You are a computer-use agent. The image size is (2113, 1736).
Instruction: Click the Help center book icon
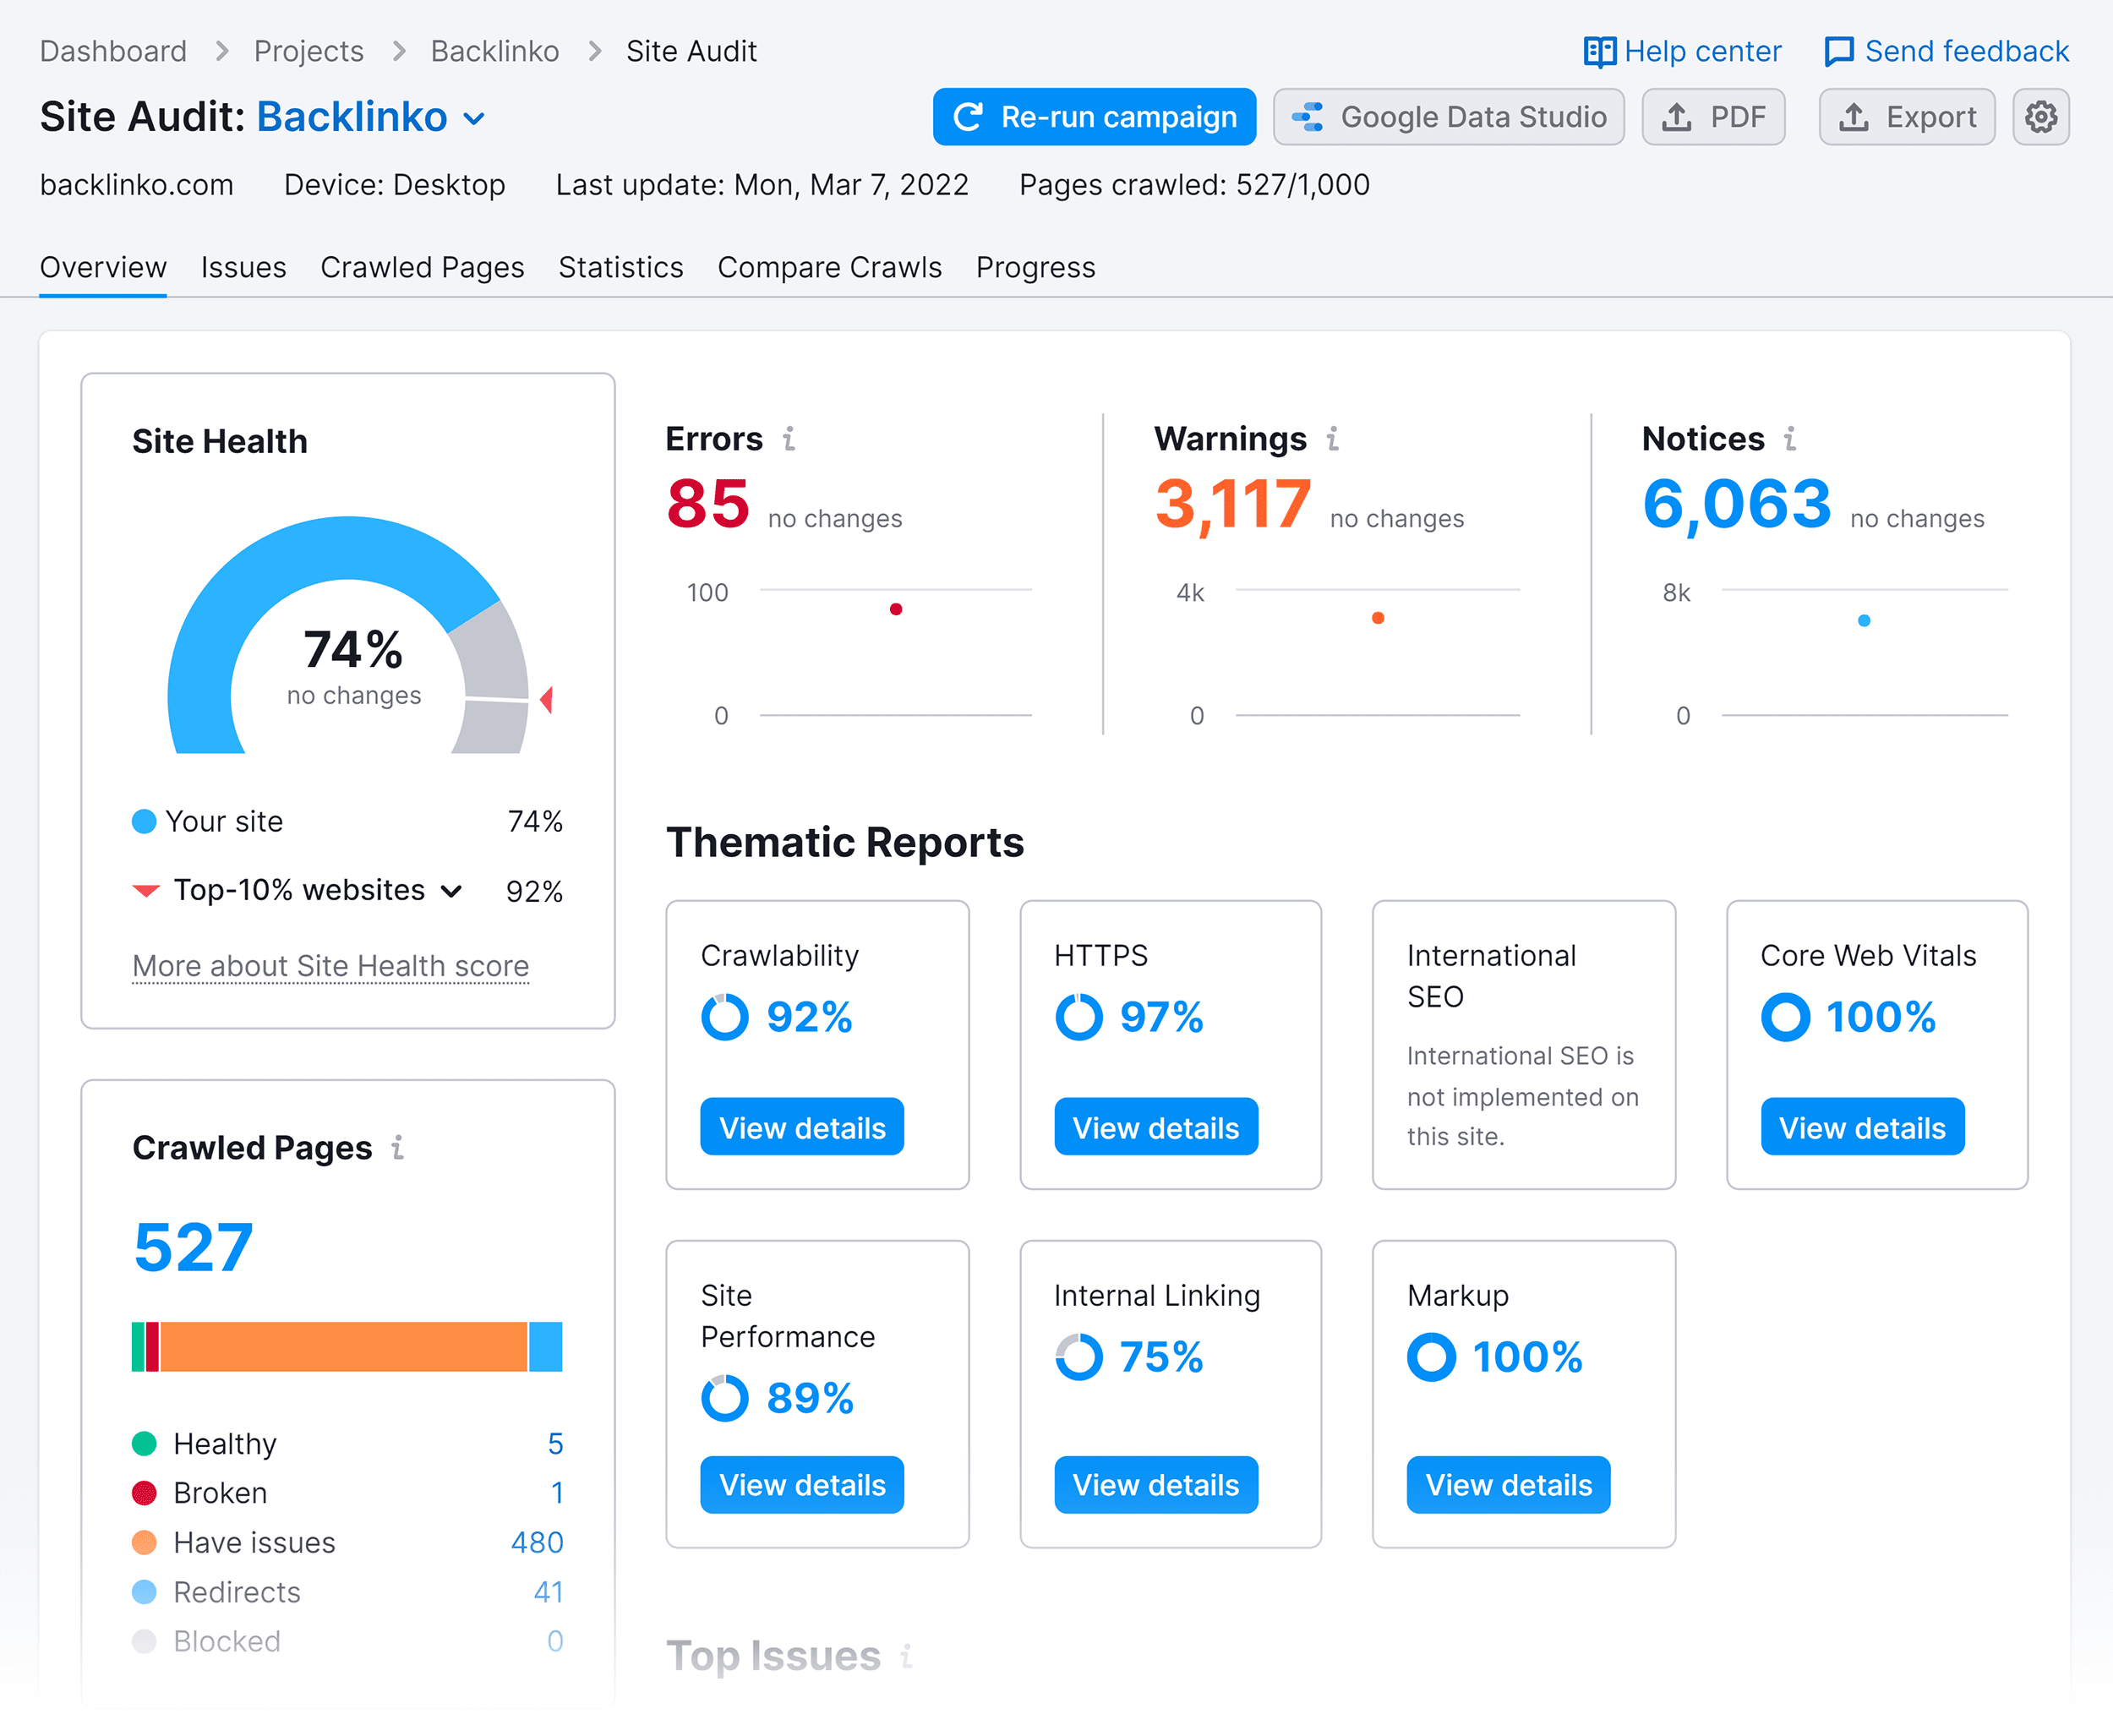coord(1599,52)
